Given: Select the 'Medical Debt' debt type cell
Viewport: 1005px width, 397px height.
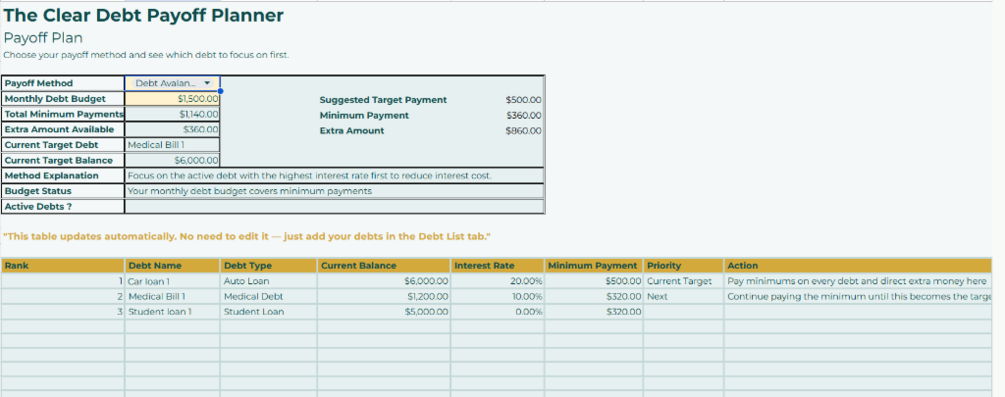Looking at the screenshot, I should 269,296.
